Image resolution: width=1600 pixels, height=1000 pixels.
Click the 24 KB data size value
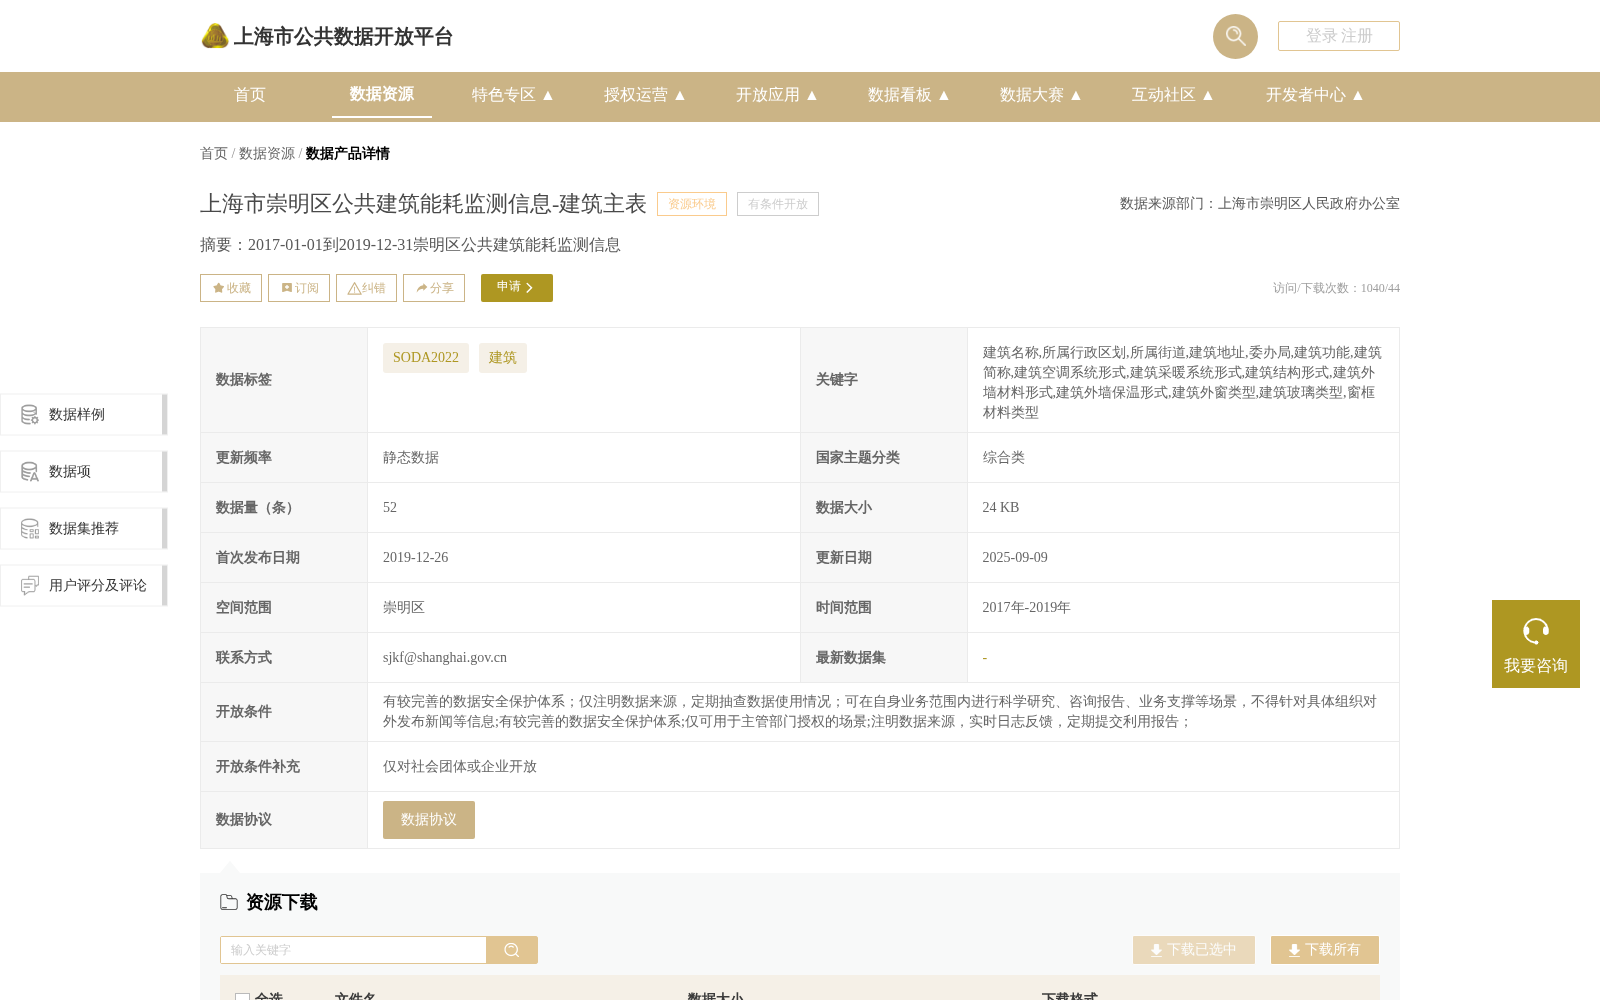pos(1001,508)
